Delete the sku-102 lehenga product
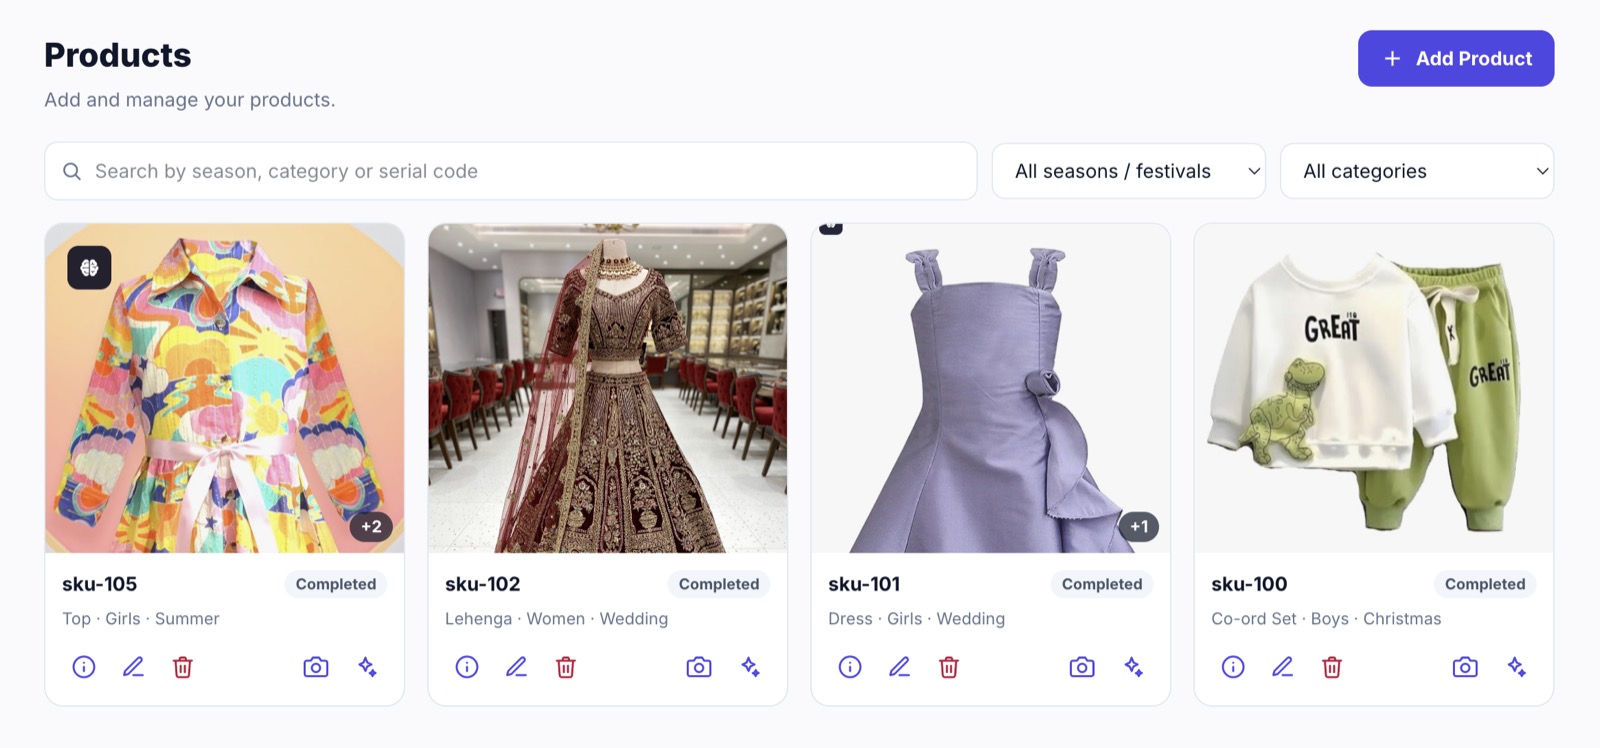 pyautogui.click(x=566, y=667)
